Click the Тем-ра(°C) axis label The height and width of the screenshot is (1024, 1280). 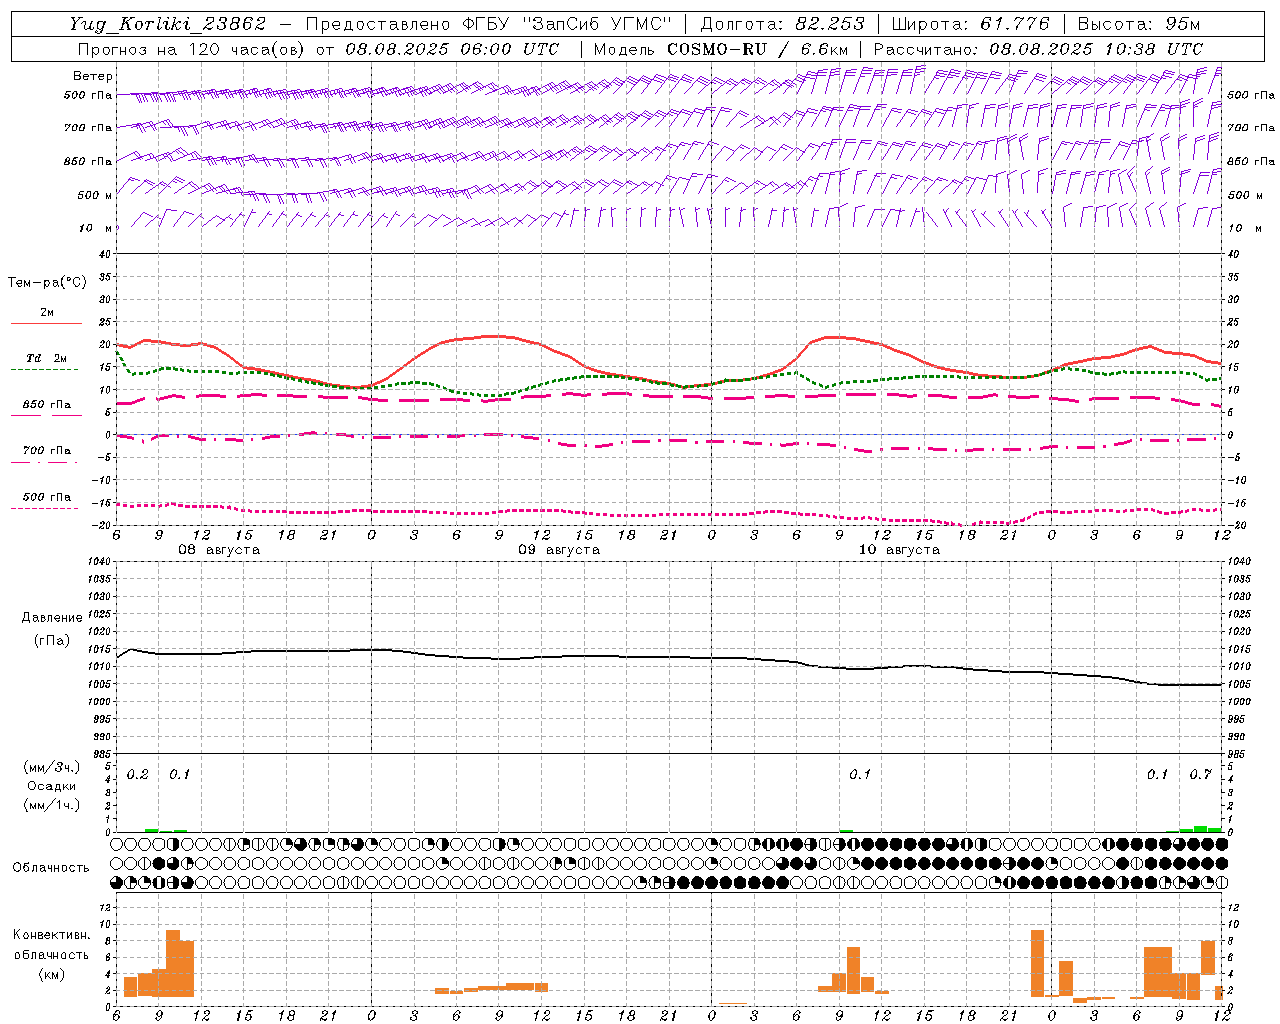47,283
